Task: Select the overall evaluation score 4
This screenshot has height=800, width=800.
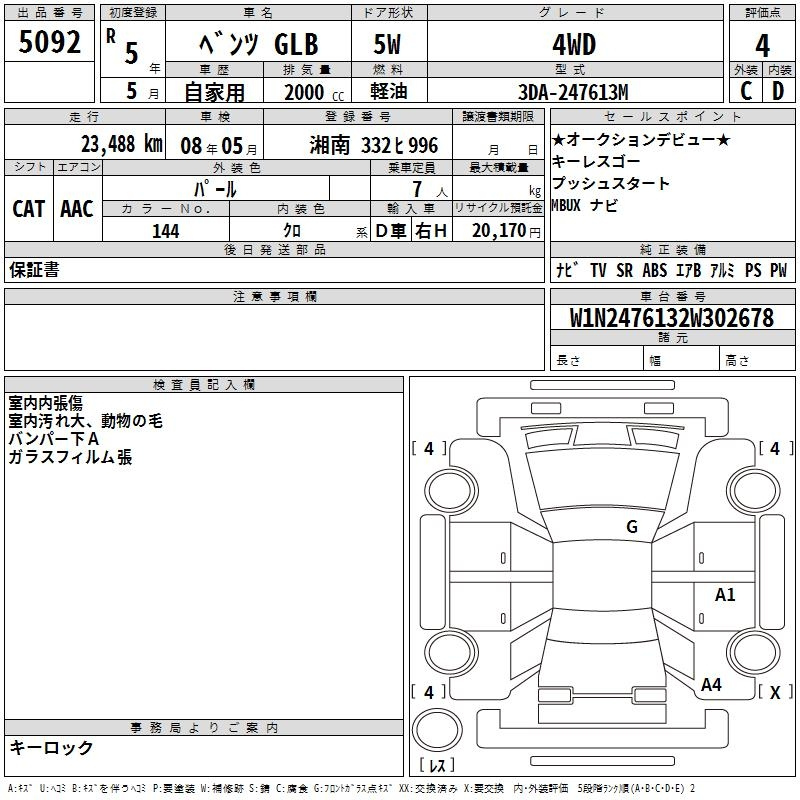Action: point(762,45)
